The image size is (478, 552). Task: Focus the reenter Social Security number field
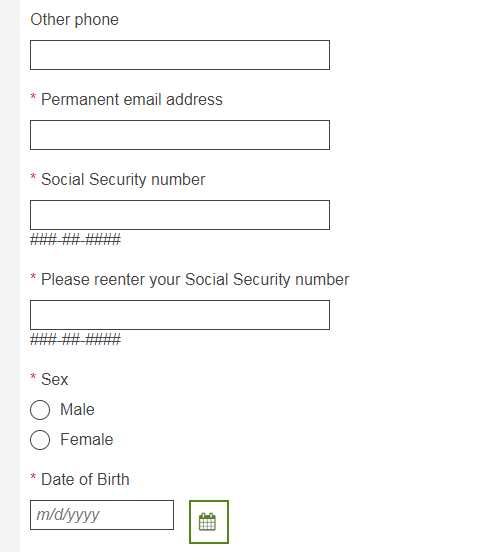(180, 315)
